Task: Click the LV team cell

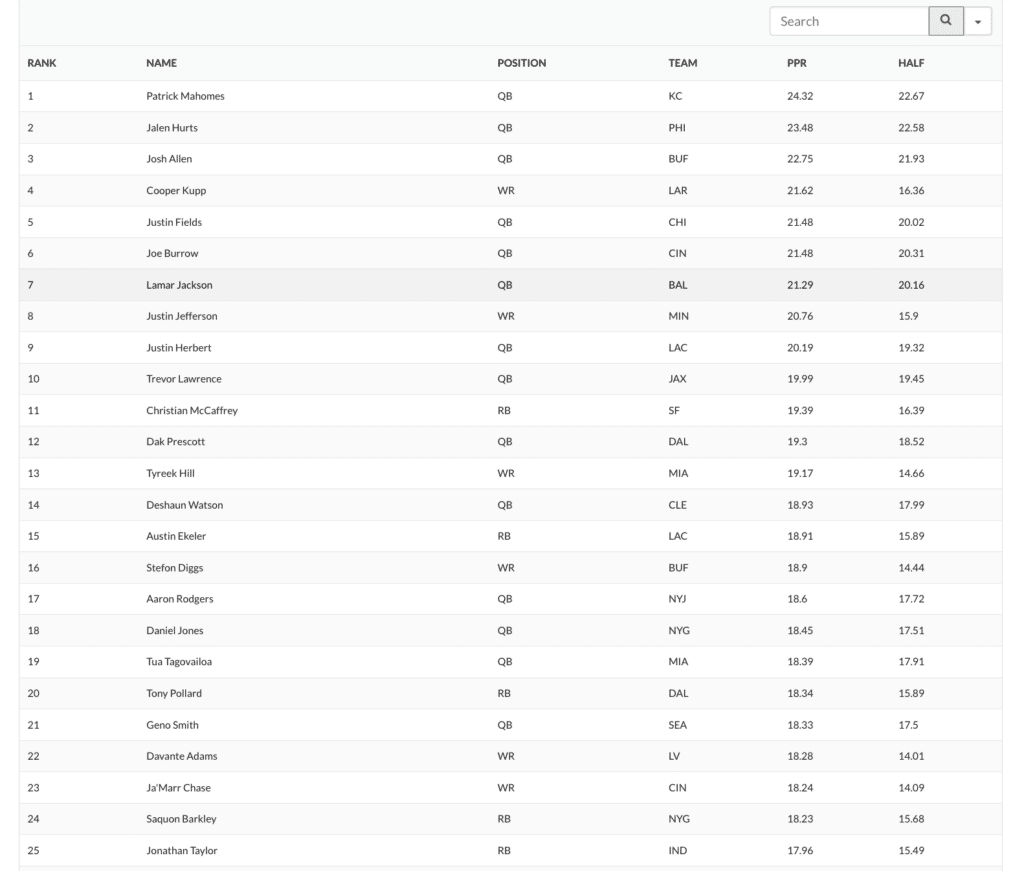Action: point(674,756)
